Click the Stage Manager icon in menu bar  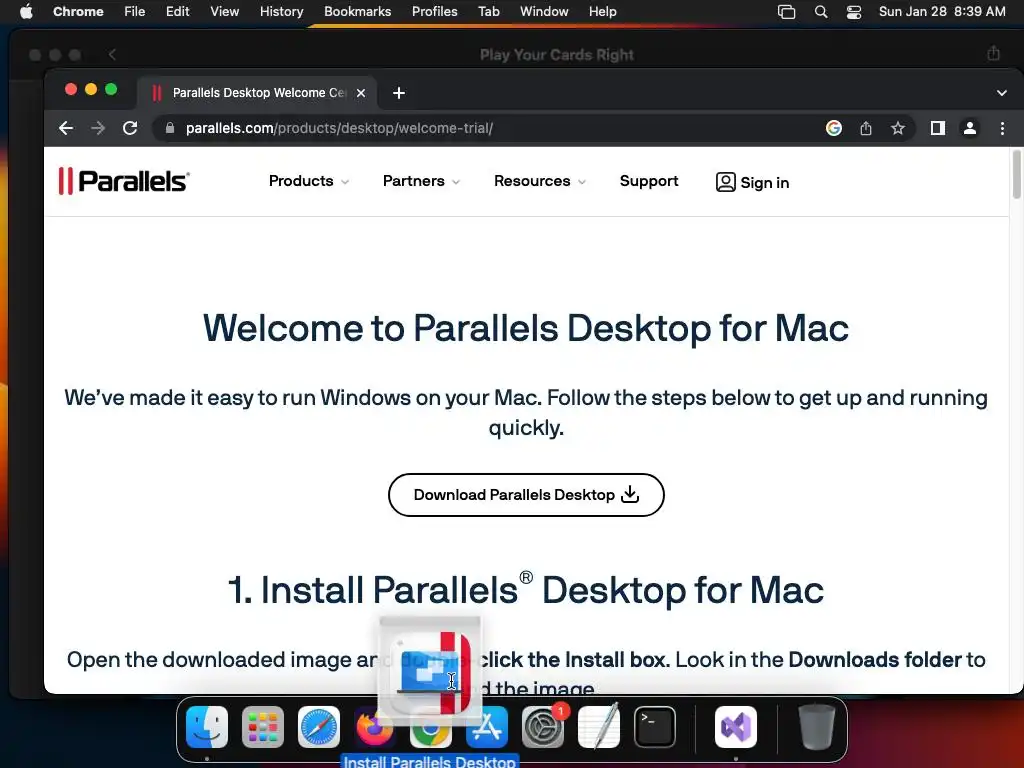click(x=786, y=11)
